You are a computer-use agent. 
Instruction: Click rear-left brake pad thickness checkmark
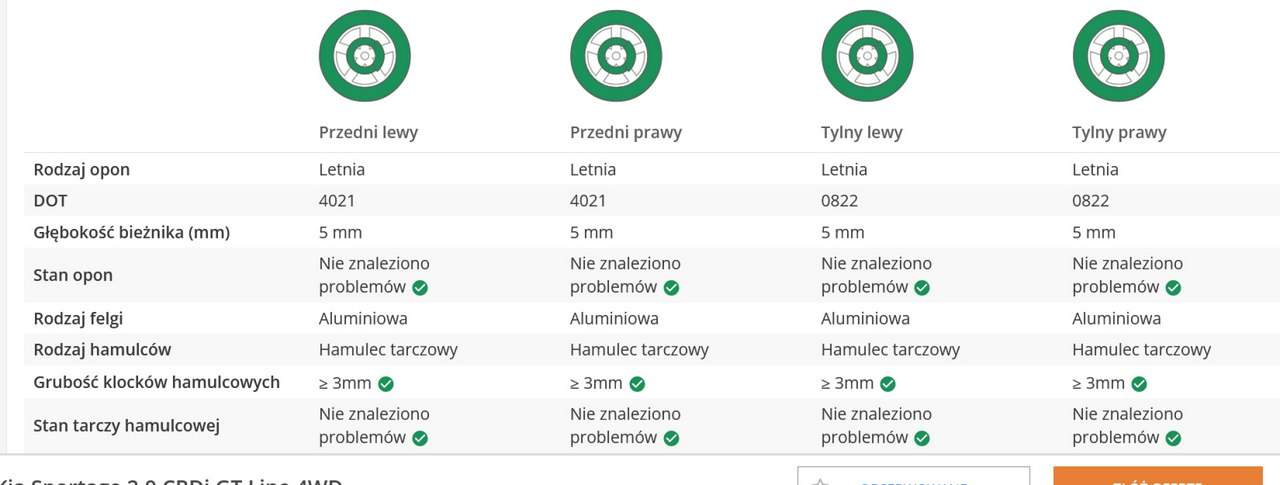tap(888, 383)
